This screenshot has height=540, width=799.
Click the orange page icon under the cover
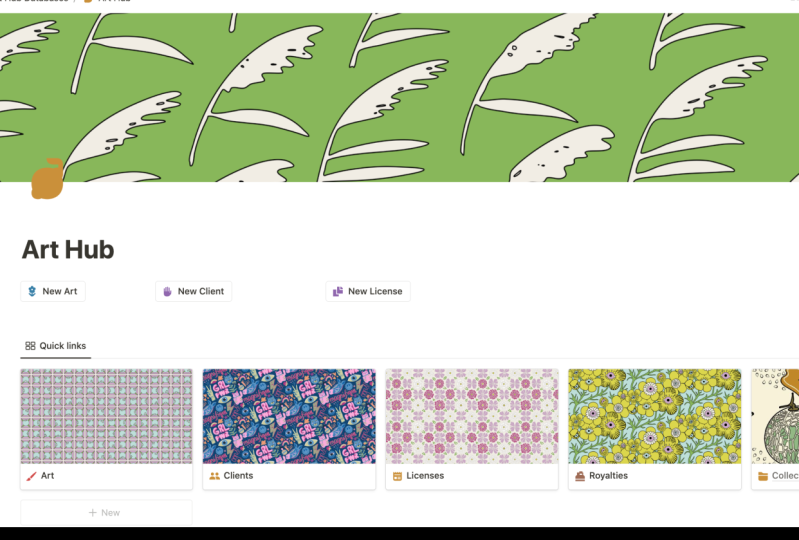click(47, 179)
